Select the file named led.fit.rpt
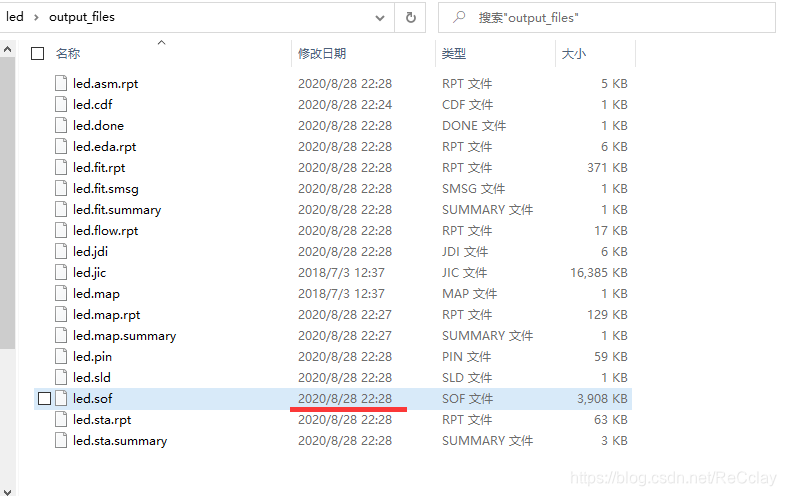 [99, 168]
